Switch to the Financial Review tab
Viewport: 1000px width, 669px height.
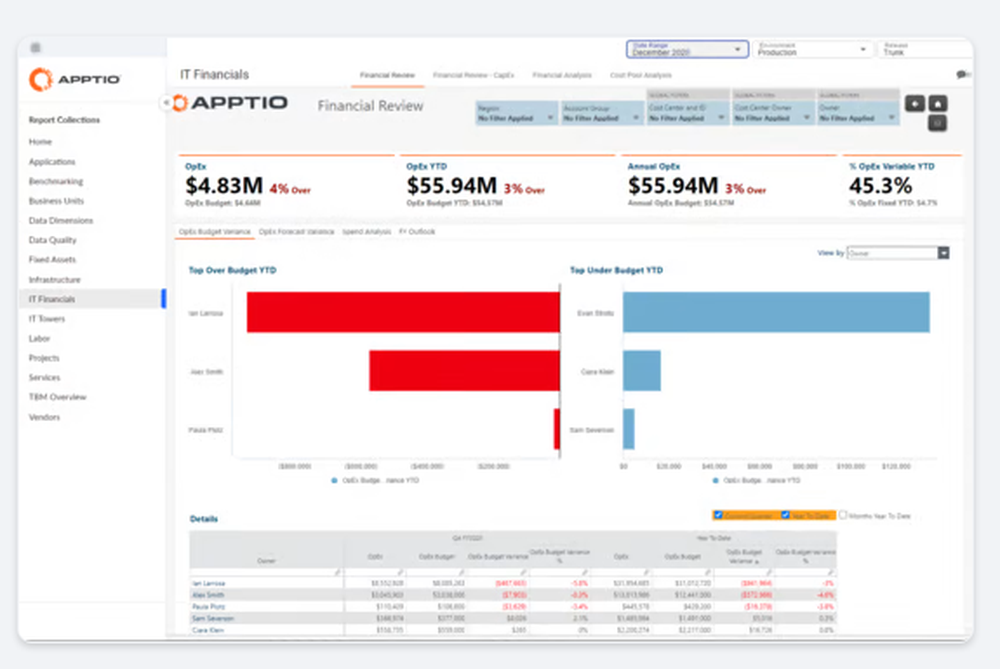coord(387,75)
